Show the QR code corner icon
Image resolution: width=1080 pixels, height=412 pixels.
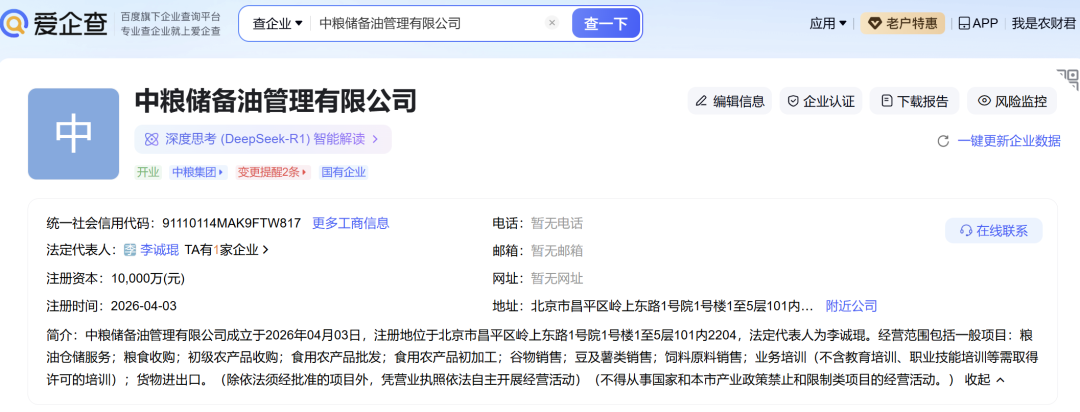pyautogui.click(x=1068, y=79)
